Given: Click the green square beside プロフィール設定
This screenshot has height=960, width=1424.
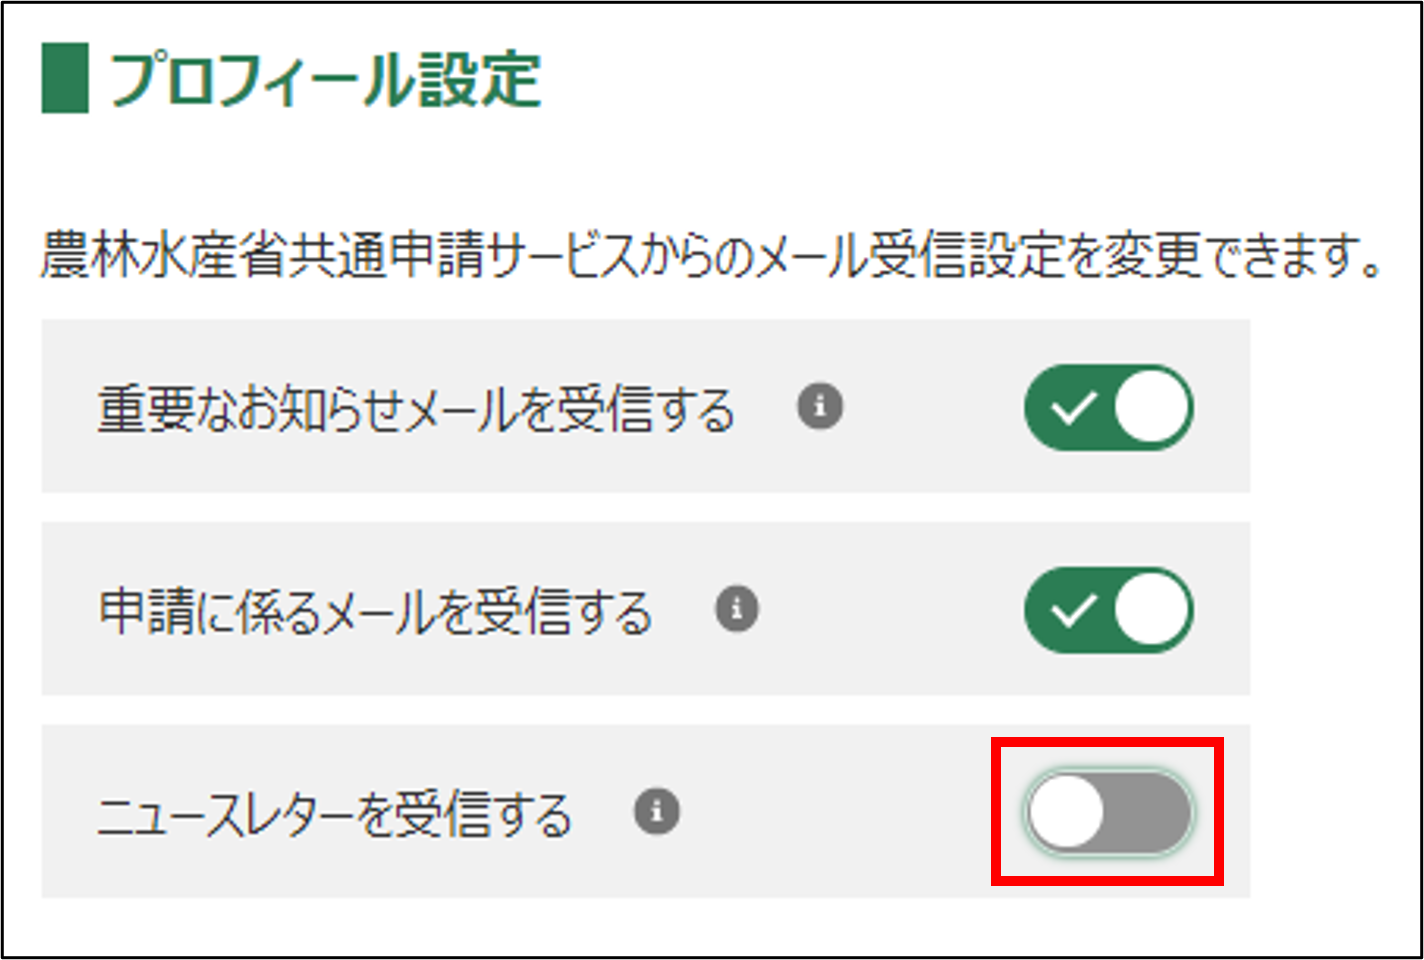Looking at the screenshot, I should tap(65, 78).
